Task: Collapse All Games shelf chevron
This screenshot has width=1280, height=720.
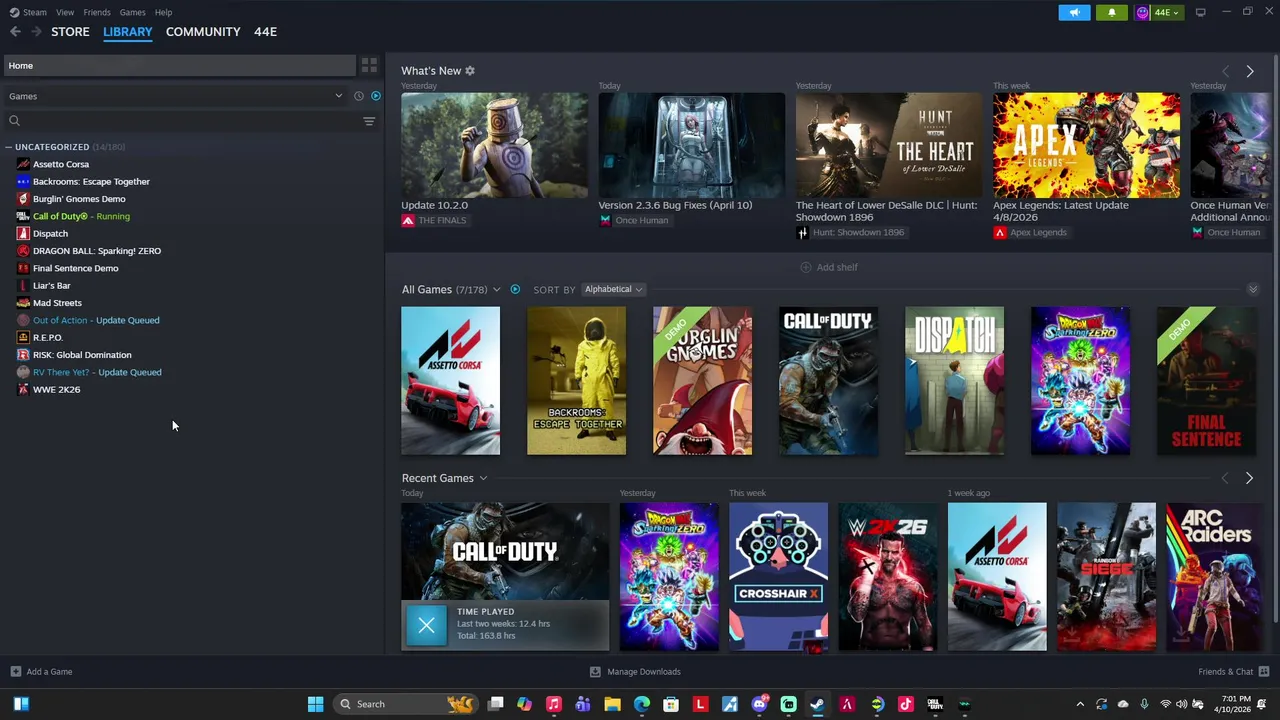Action: point(1252,289)
